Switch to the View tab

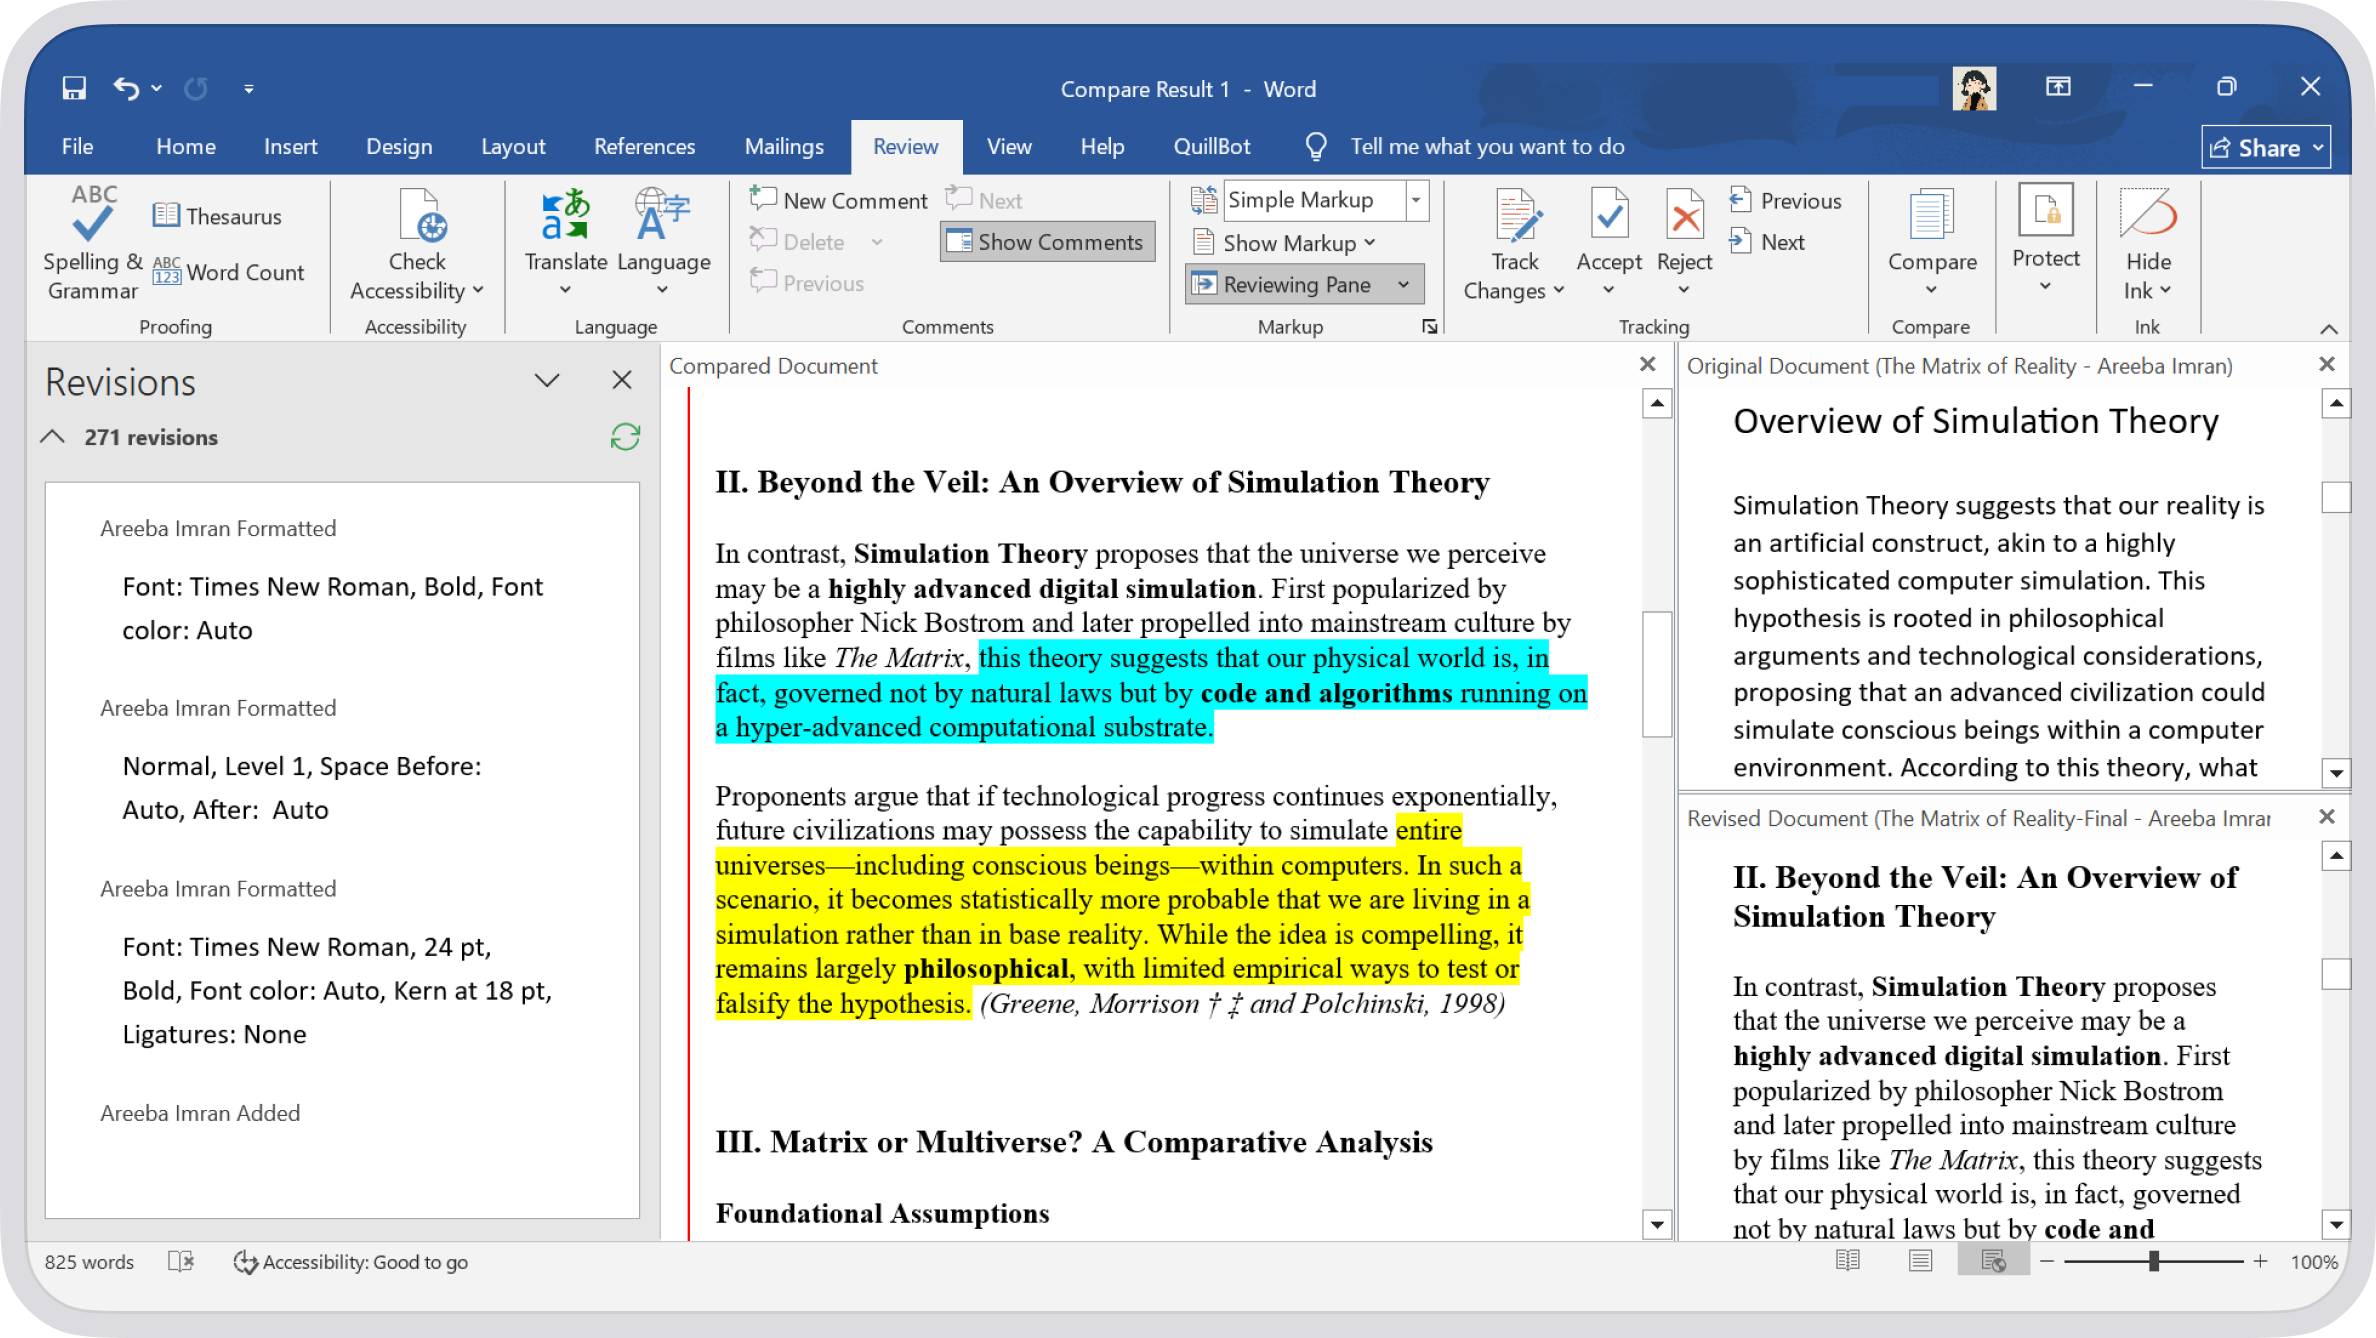[x=1008, y=146]
